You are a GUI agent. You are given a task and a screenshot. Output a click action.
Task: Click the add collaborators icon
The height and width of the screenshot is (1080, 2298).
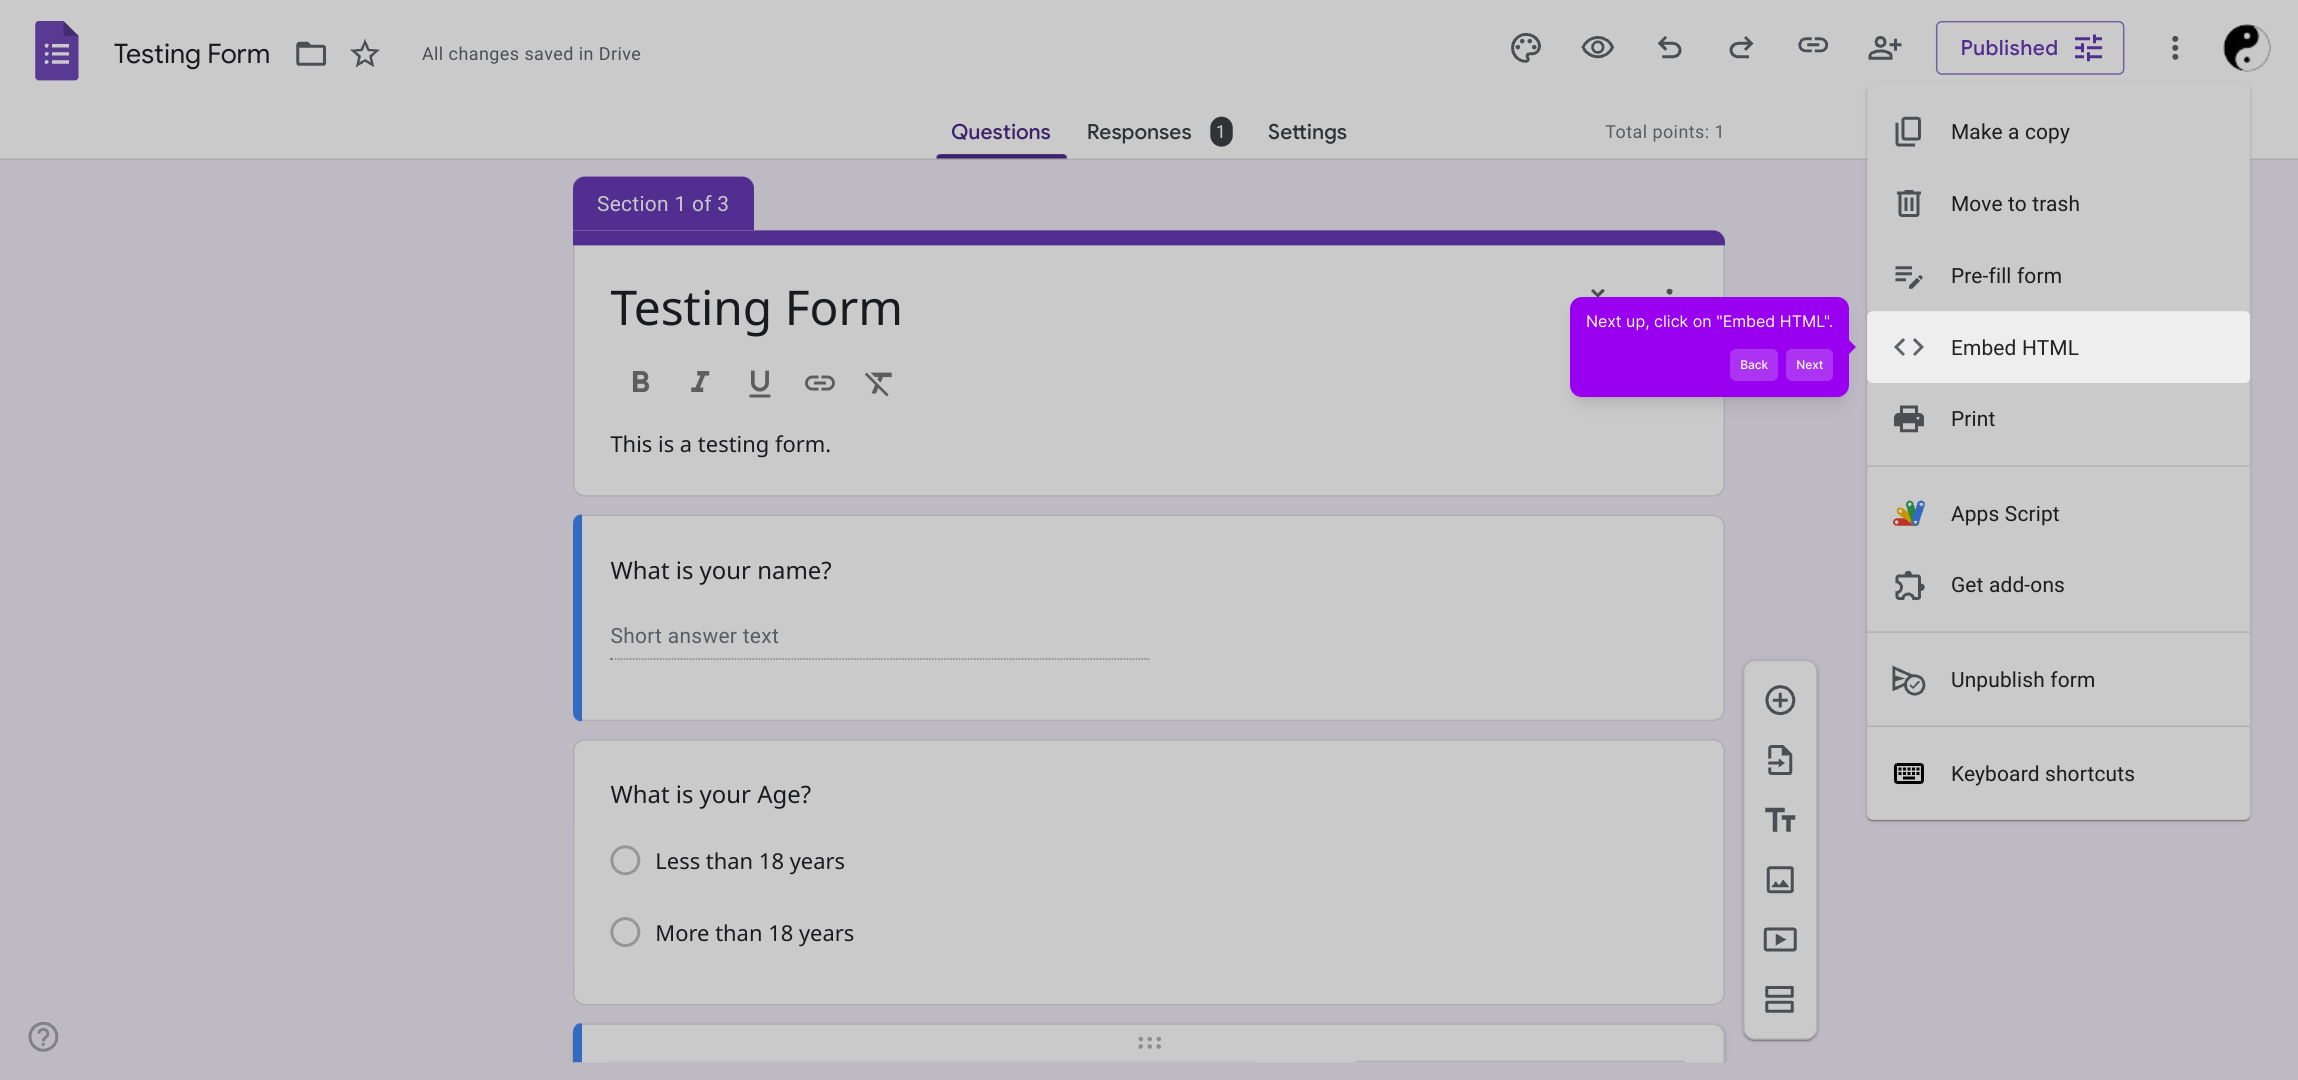pos(1884,48)
